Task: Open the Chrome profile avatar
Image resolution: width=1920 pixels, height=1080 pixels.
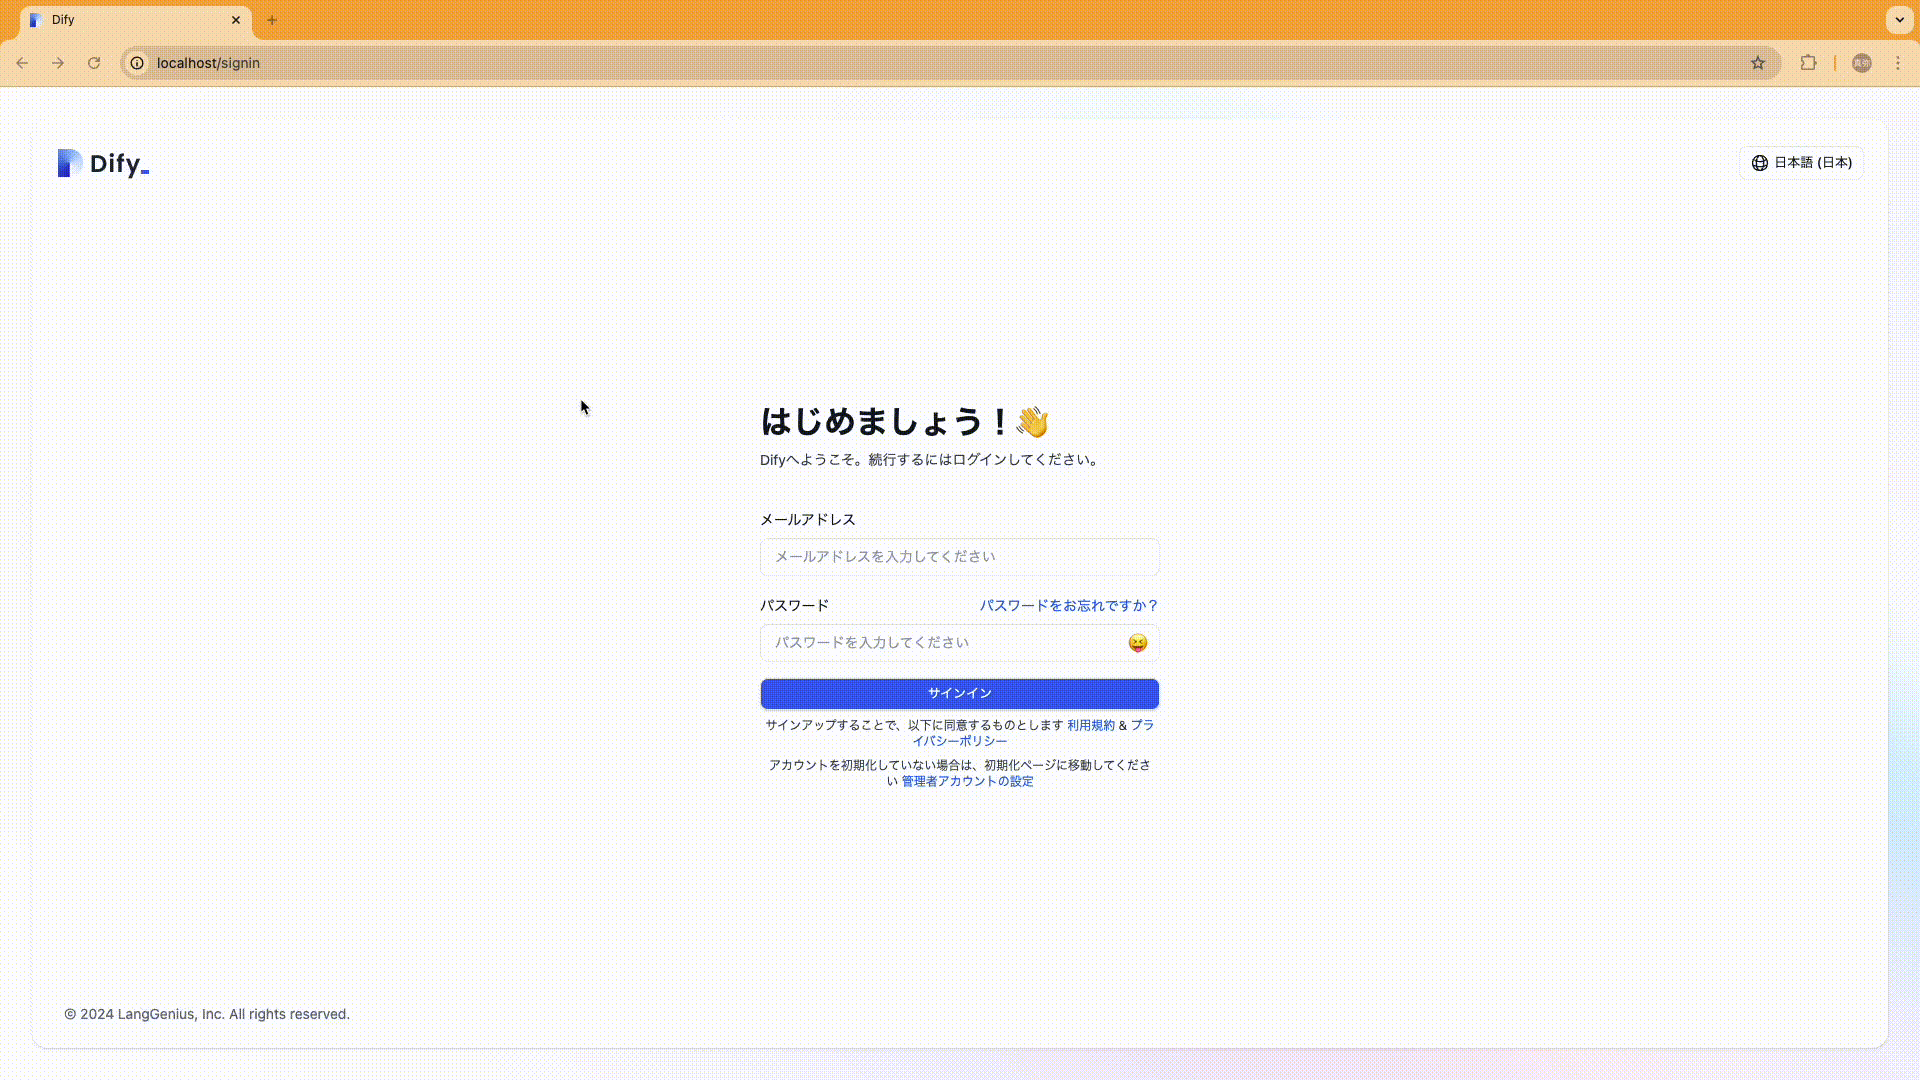Action: [1862, 63]
